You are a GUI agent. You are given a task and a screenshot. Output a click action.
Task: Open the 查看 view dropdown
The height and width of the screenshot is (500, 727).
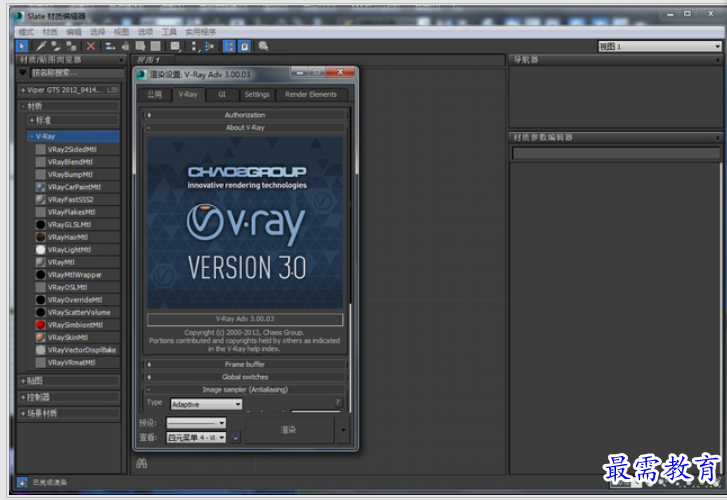click(196, 437)
